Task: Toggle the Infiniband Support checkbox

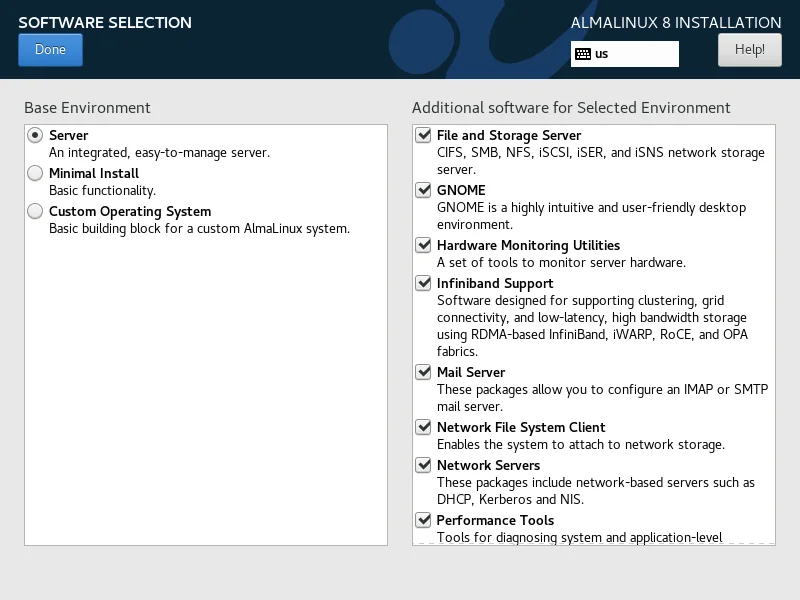Action: 423,283
